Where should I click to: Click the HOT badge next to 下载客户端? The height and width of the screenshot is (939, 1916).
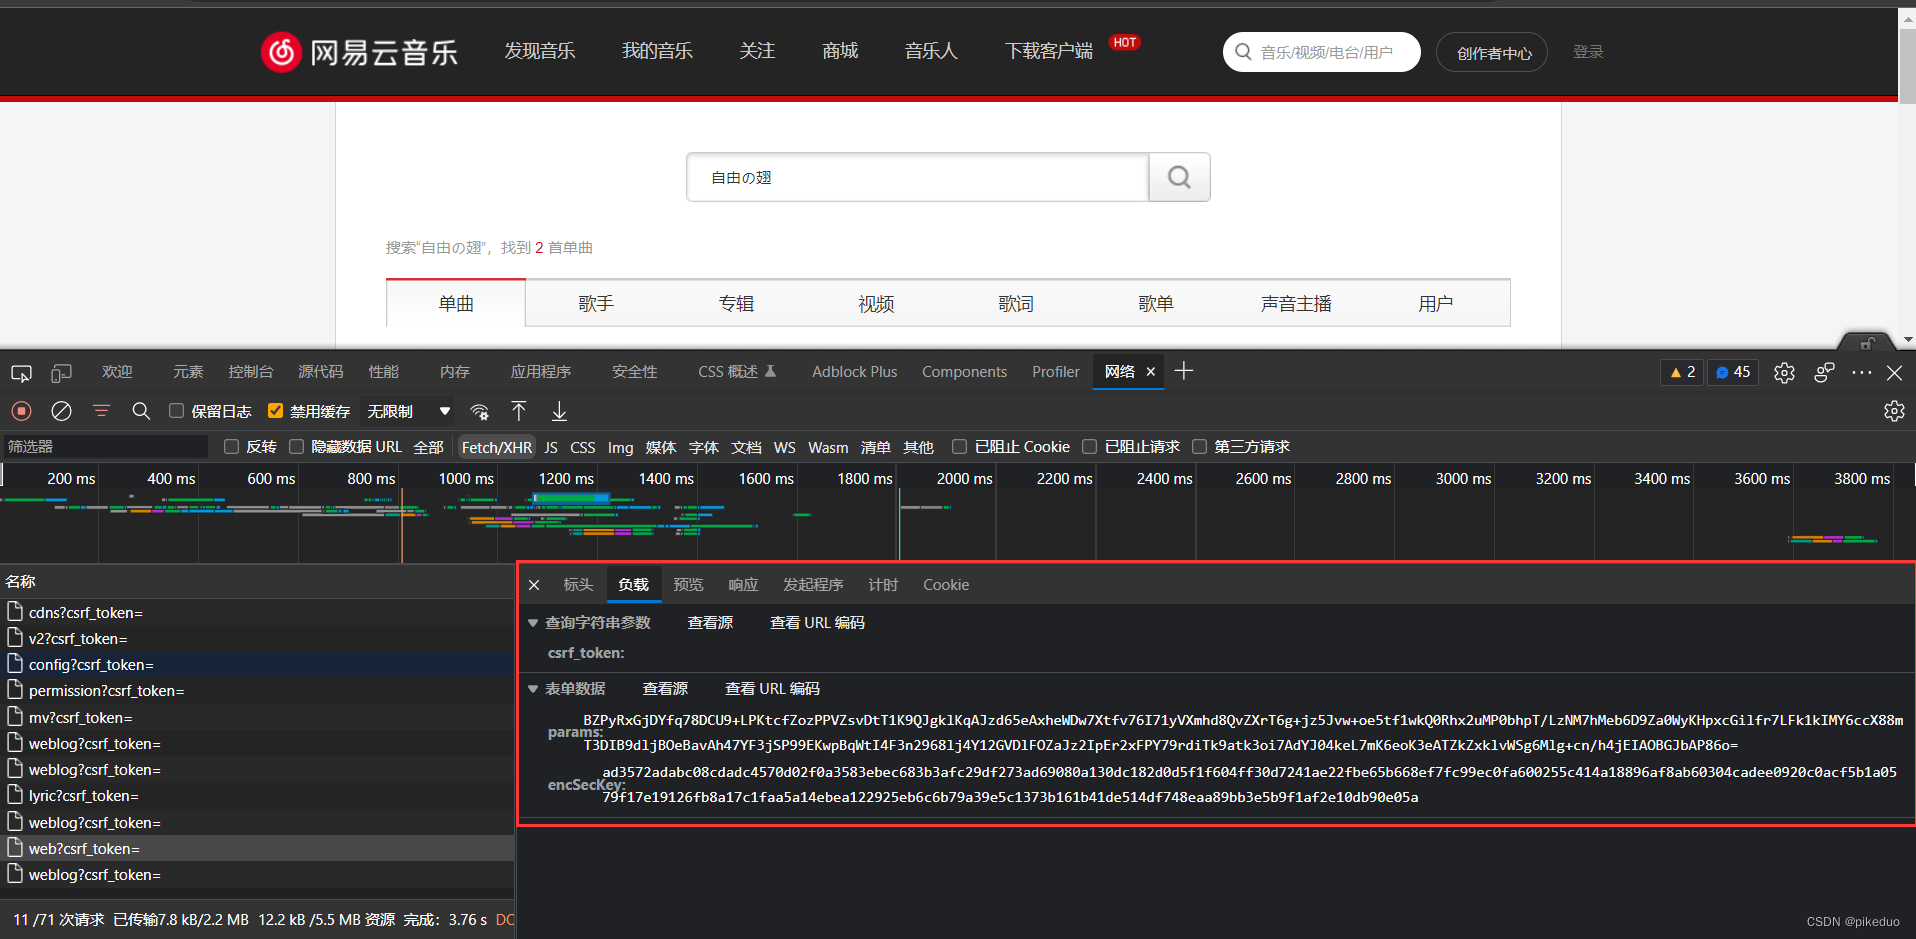1124,42
